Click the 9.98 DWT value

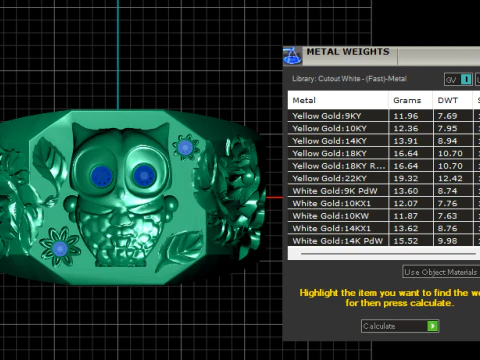pos(447,241)
